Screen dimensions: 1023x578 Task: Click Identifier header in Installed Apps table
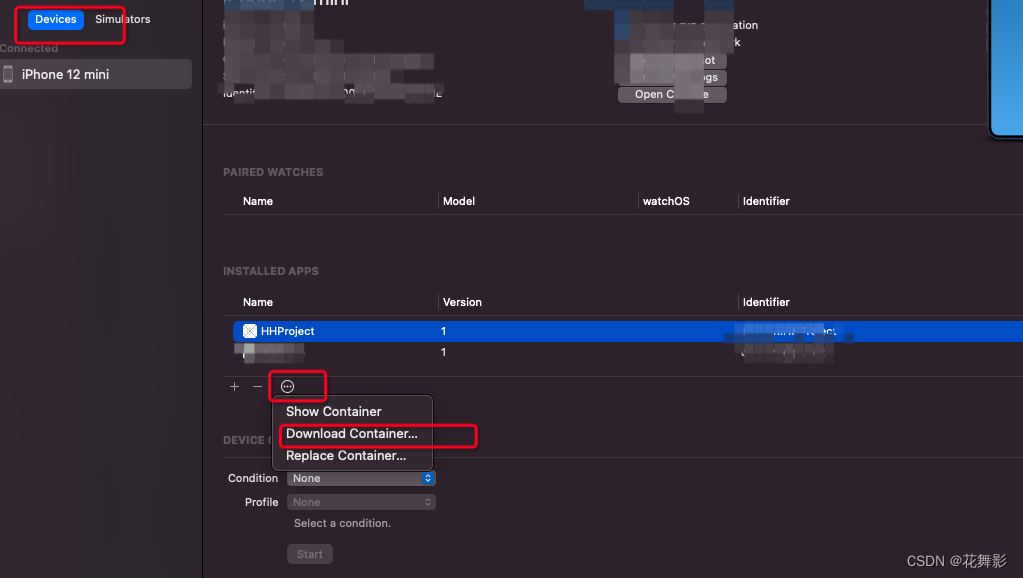point(766,302)
